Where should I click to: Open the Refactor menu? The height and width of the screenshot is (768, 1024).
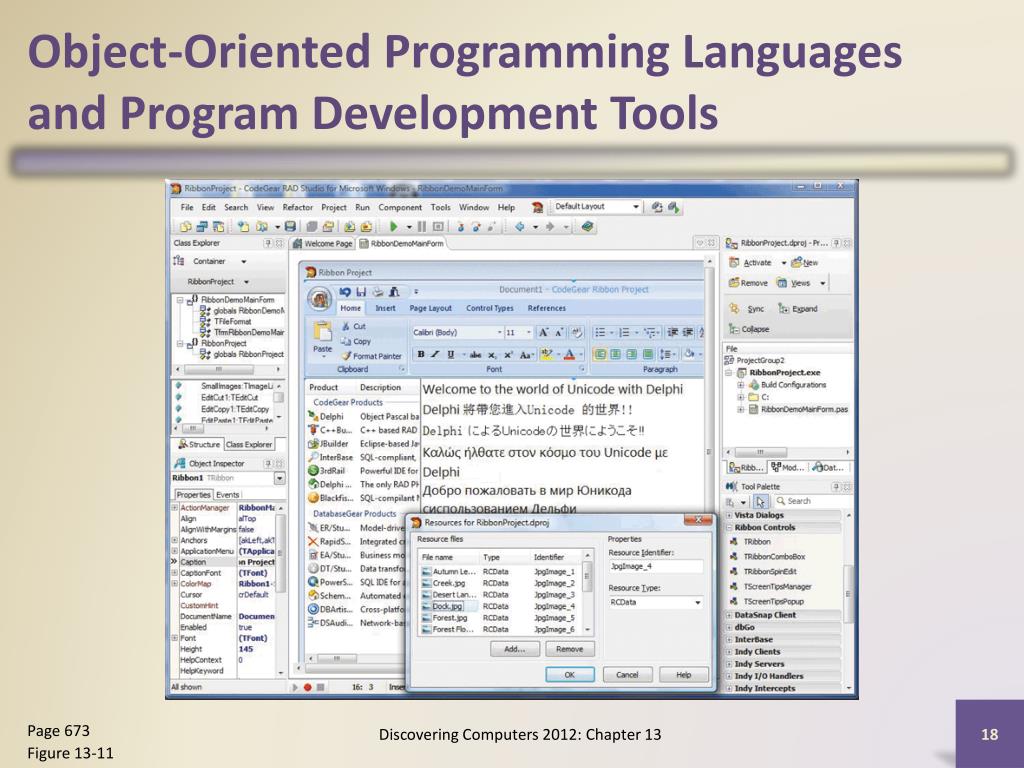point(297,207)
